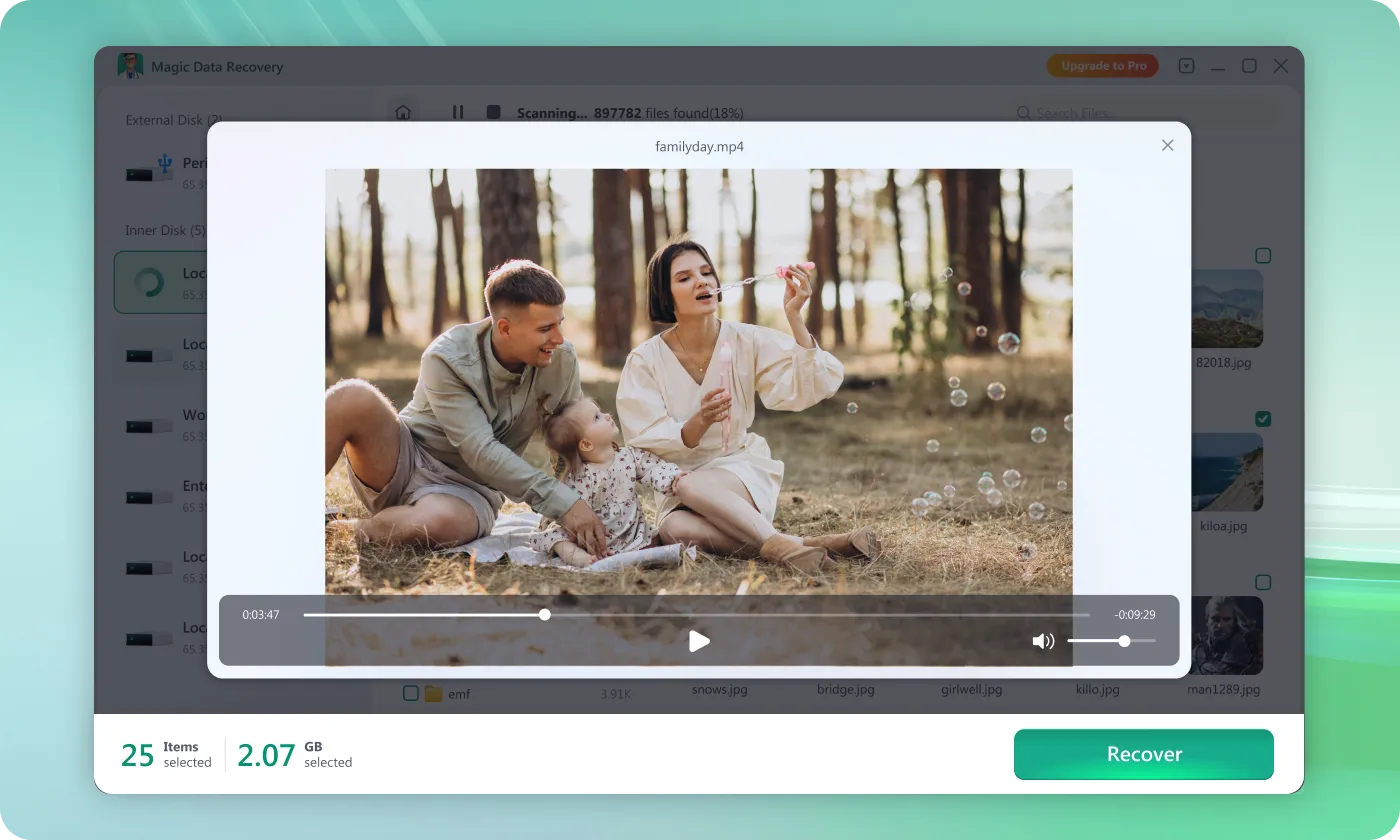Go to the home screen icon
Screen dimensions: 1400x840
pos(403,112)
